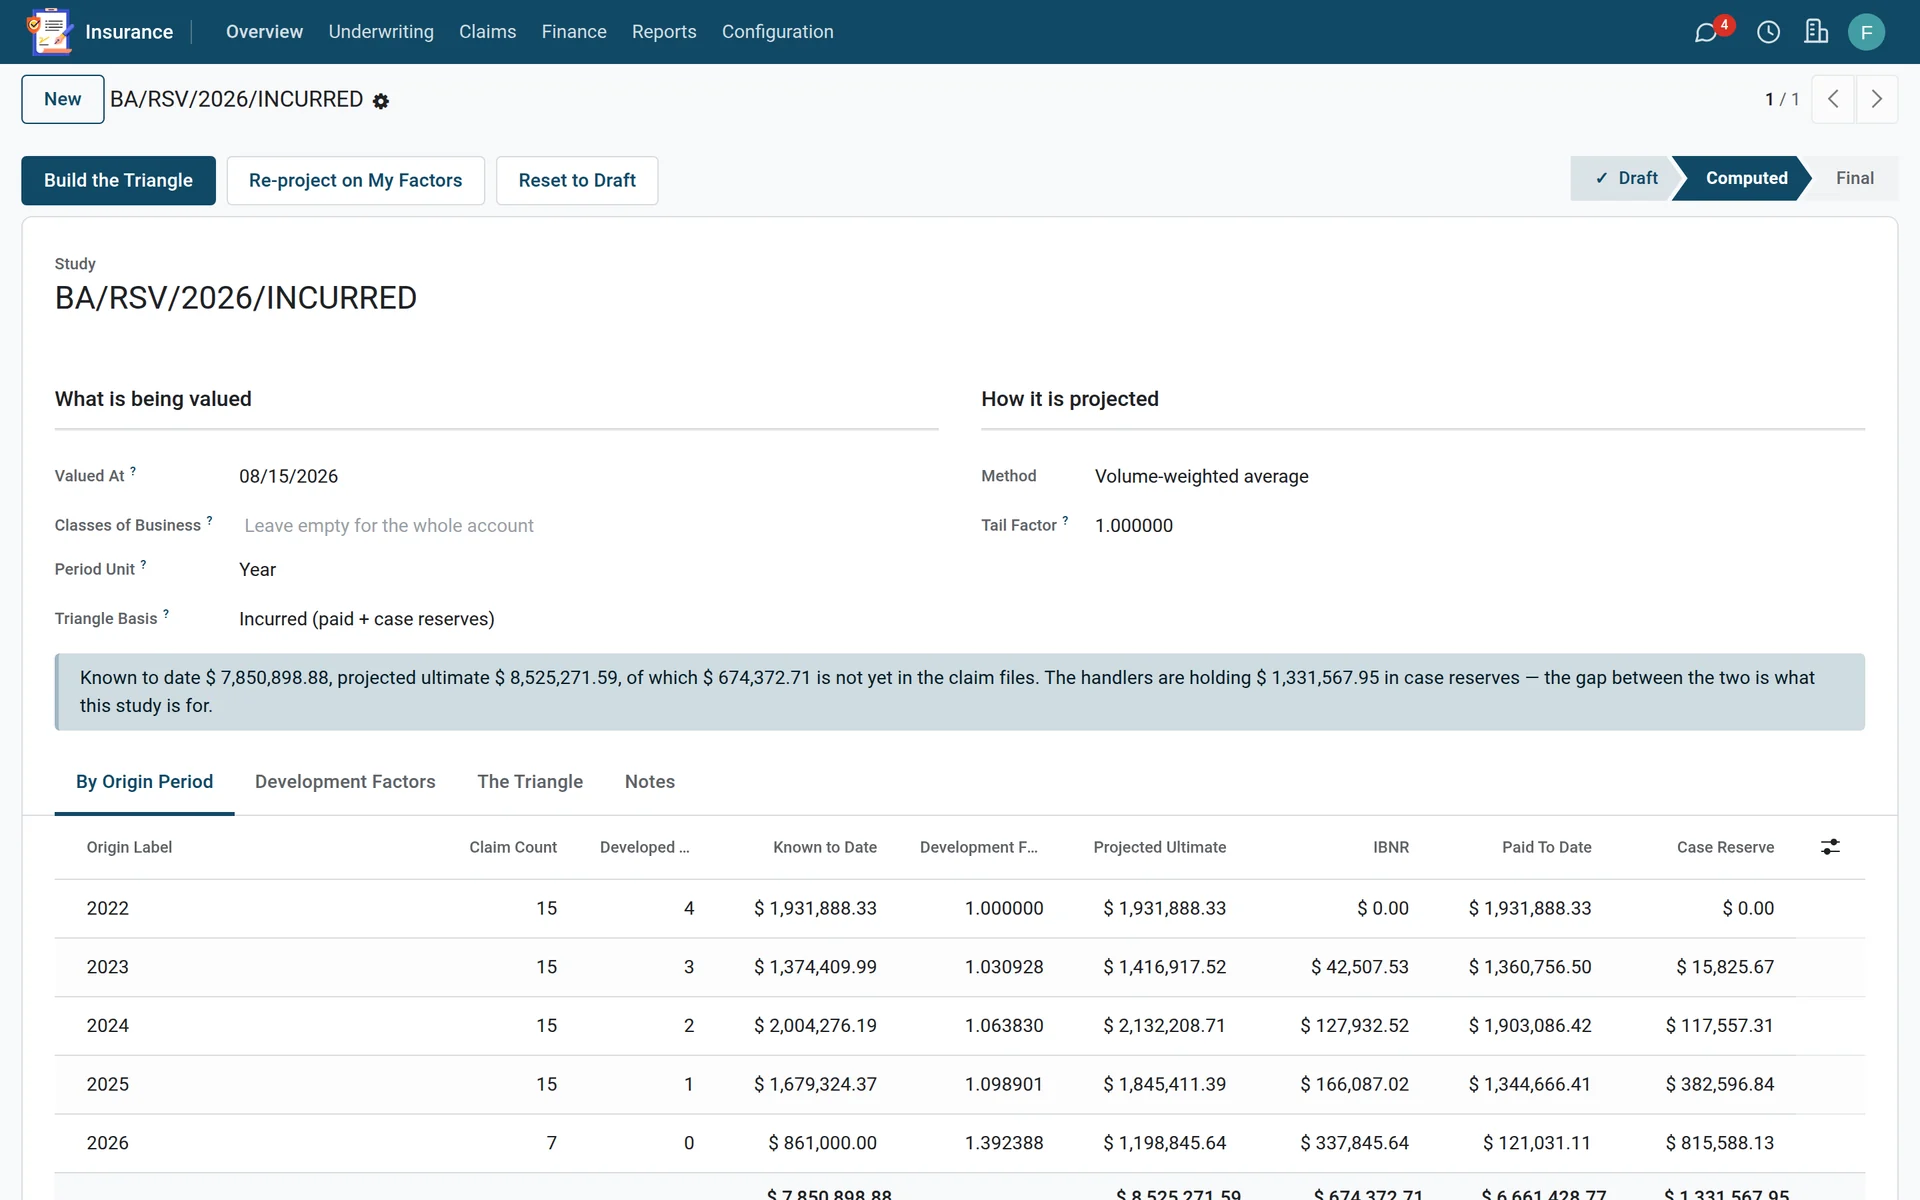Open the company switcher building icon

[1816, 32]
